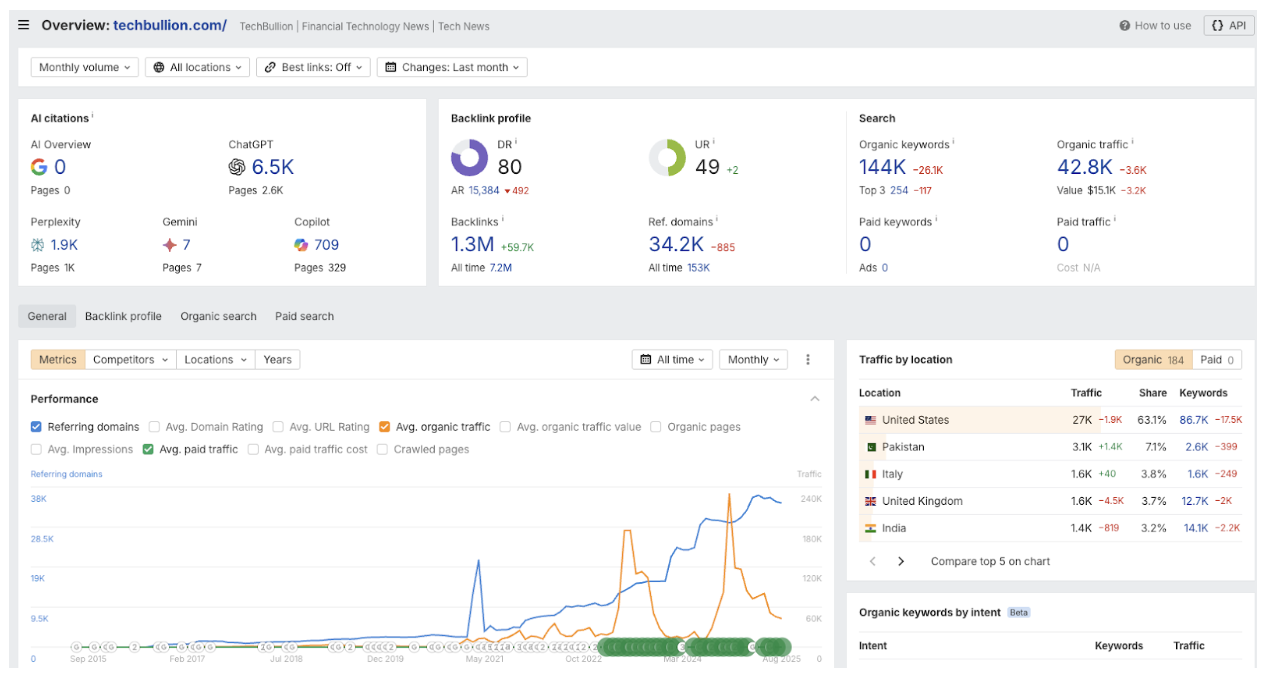Screen dimensions: 1271x690
Task: Open the hamburger menu icon
Action: pyautogui.click(x=24, y=25)
